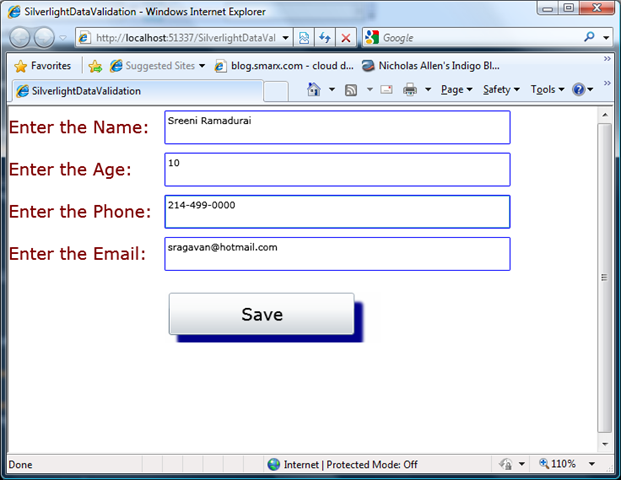This screenshot has height=480, width=621.
Task: Click the Compatibility View icon
Action: [x=304, y=38]
